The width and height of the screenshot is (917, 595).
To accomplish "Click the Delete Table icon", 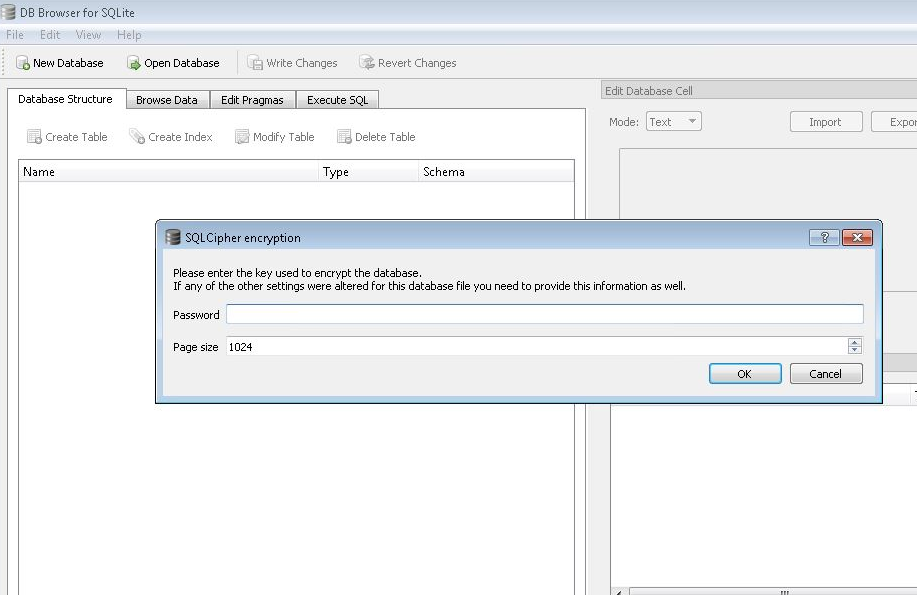I will click(344, 137).
